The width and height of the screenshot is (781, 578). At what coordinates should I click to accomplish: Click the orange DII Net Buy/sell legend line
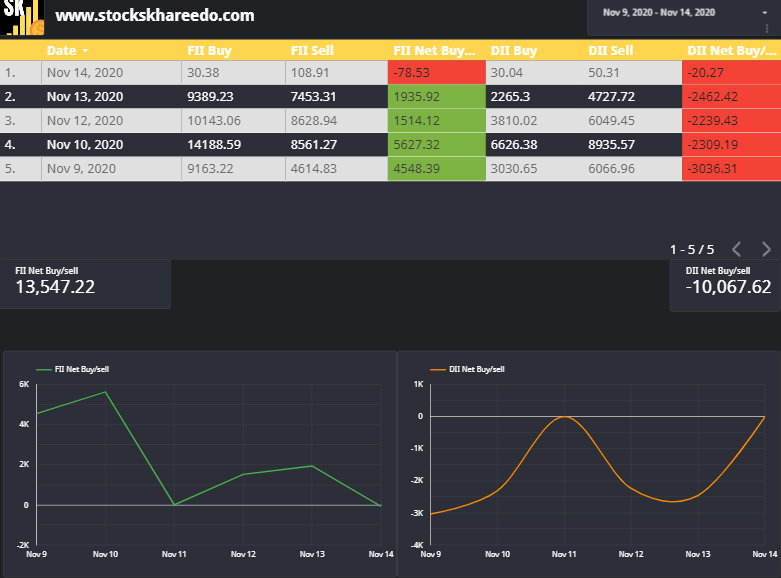(x=438, y=369)
